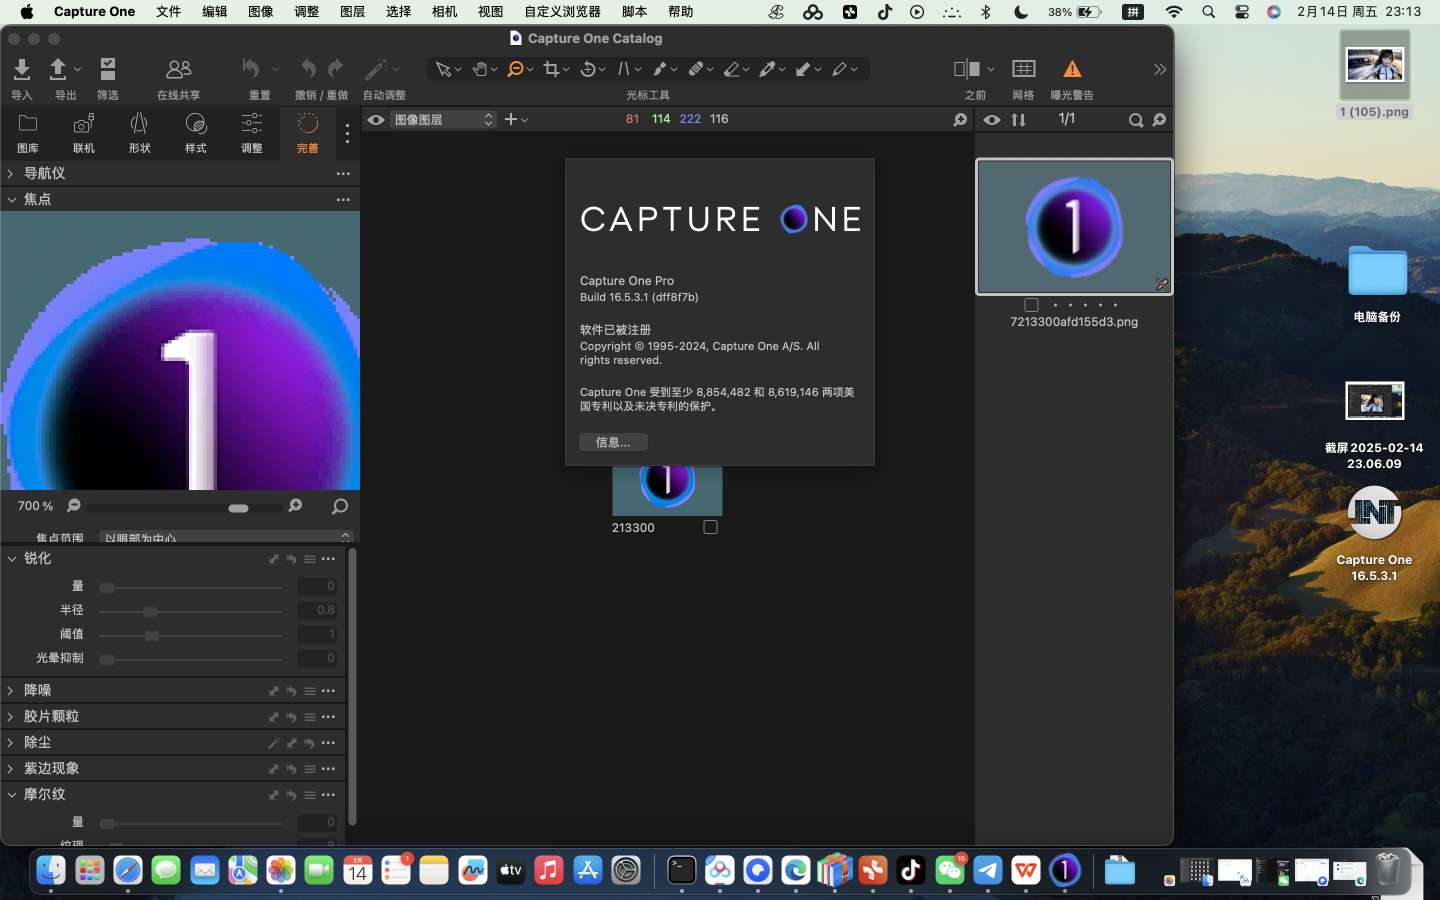Click the 半径 value field showing 0.8
Image resolution: width=1440 pixels, height=900 pixels.
(317, 610)
